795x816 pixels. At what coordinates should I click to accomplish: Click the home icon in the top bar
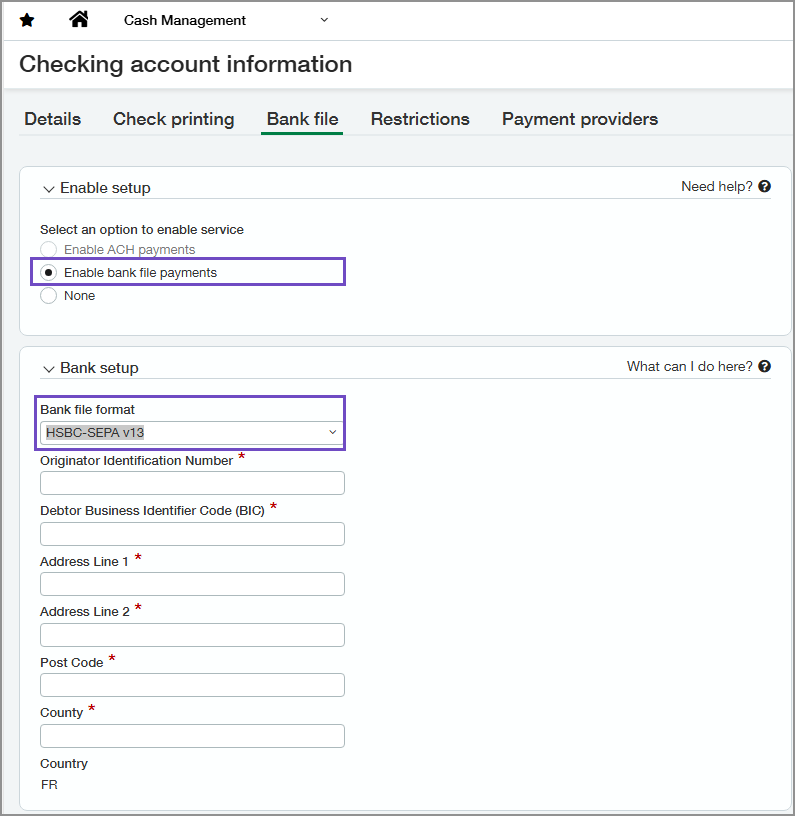[78, 19]
